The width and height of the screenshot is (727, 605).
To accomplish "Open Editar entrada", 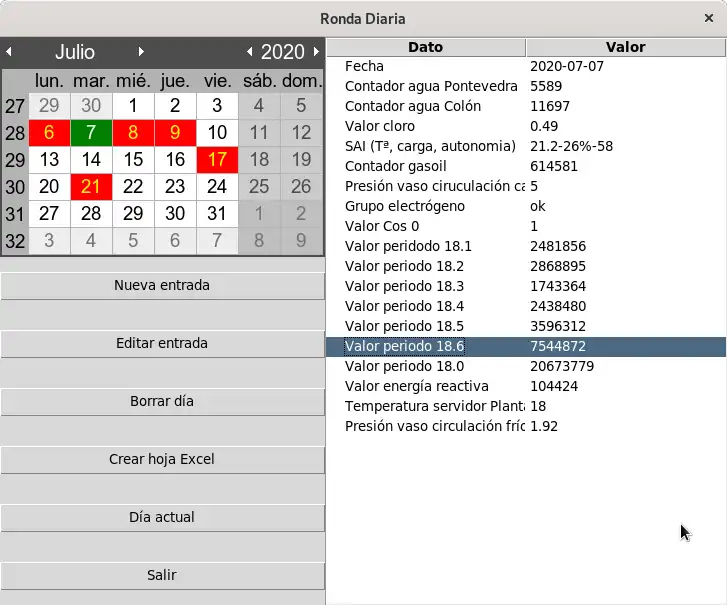I will click(162, 344).
